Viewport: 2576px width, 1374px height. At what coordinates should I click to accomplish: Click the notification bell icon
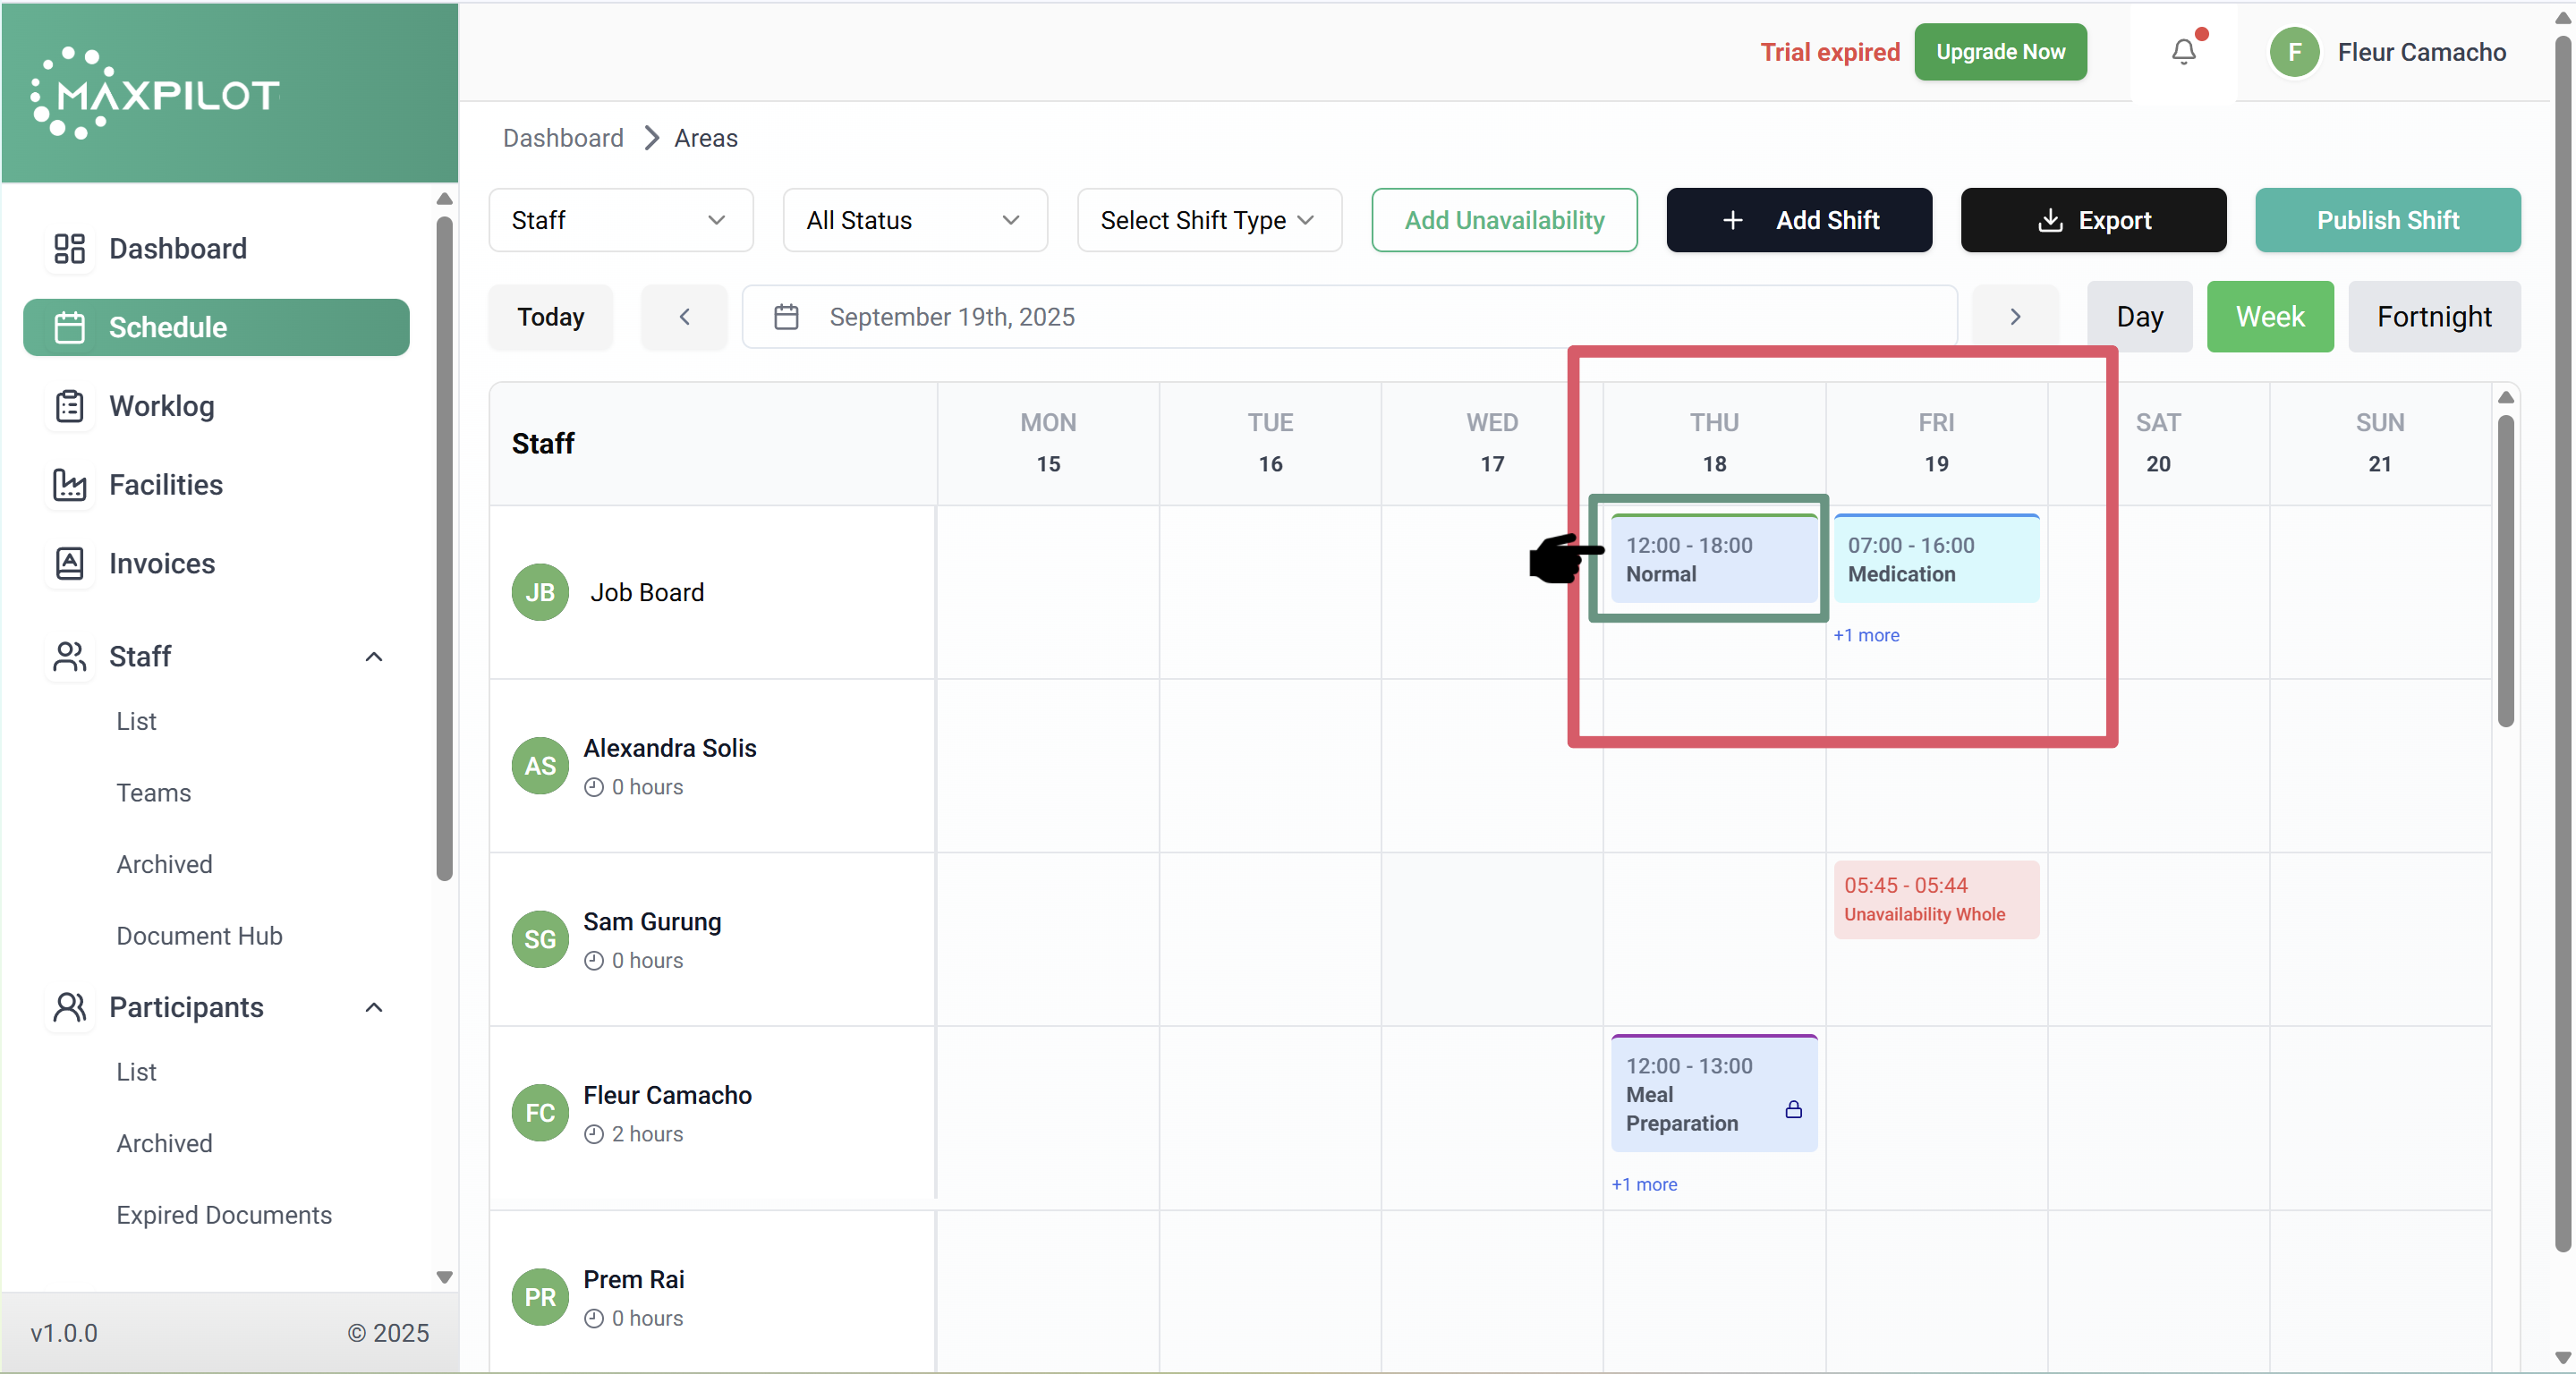tap(2183, 52)
